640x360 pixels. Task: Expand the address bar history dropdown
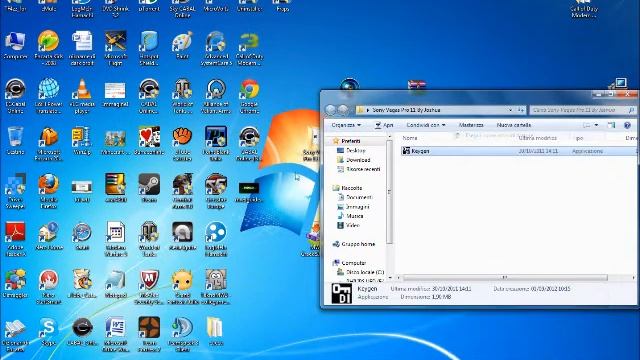click(510, 110)
